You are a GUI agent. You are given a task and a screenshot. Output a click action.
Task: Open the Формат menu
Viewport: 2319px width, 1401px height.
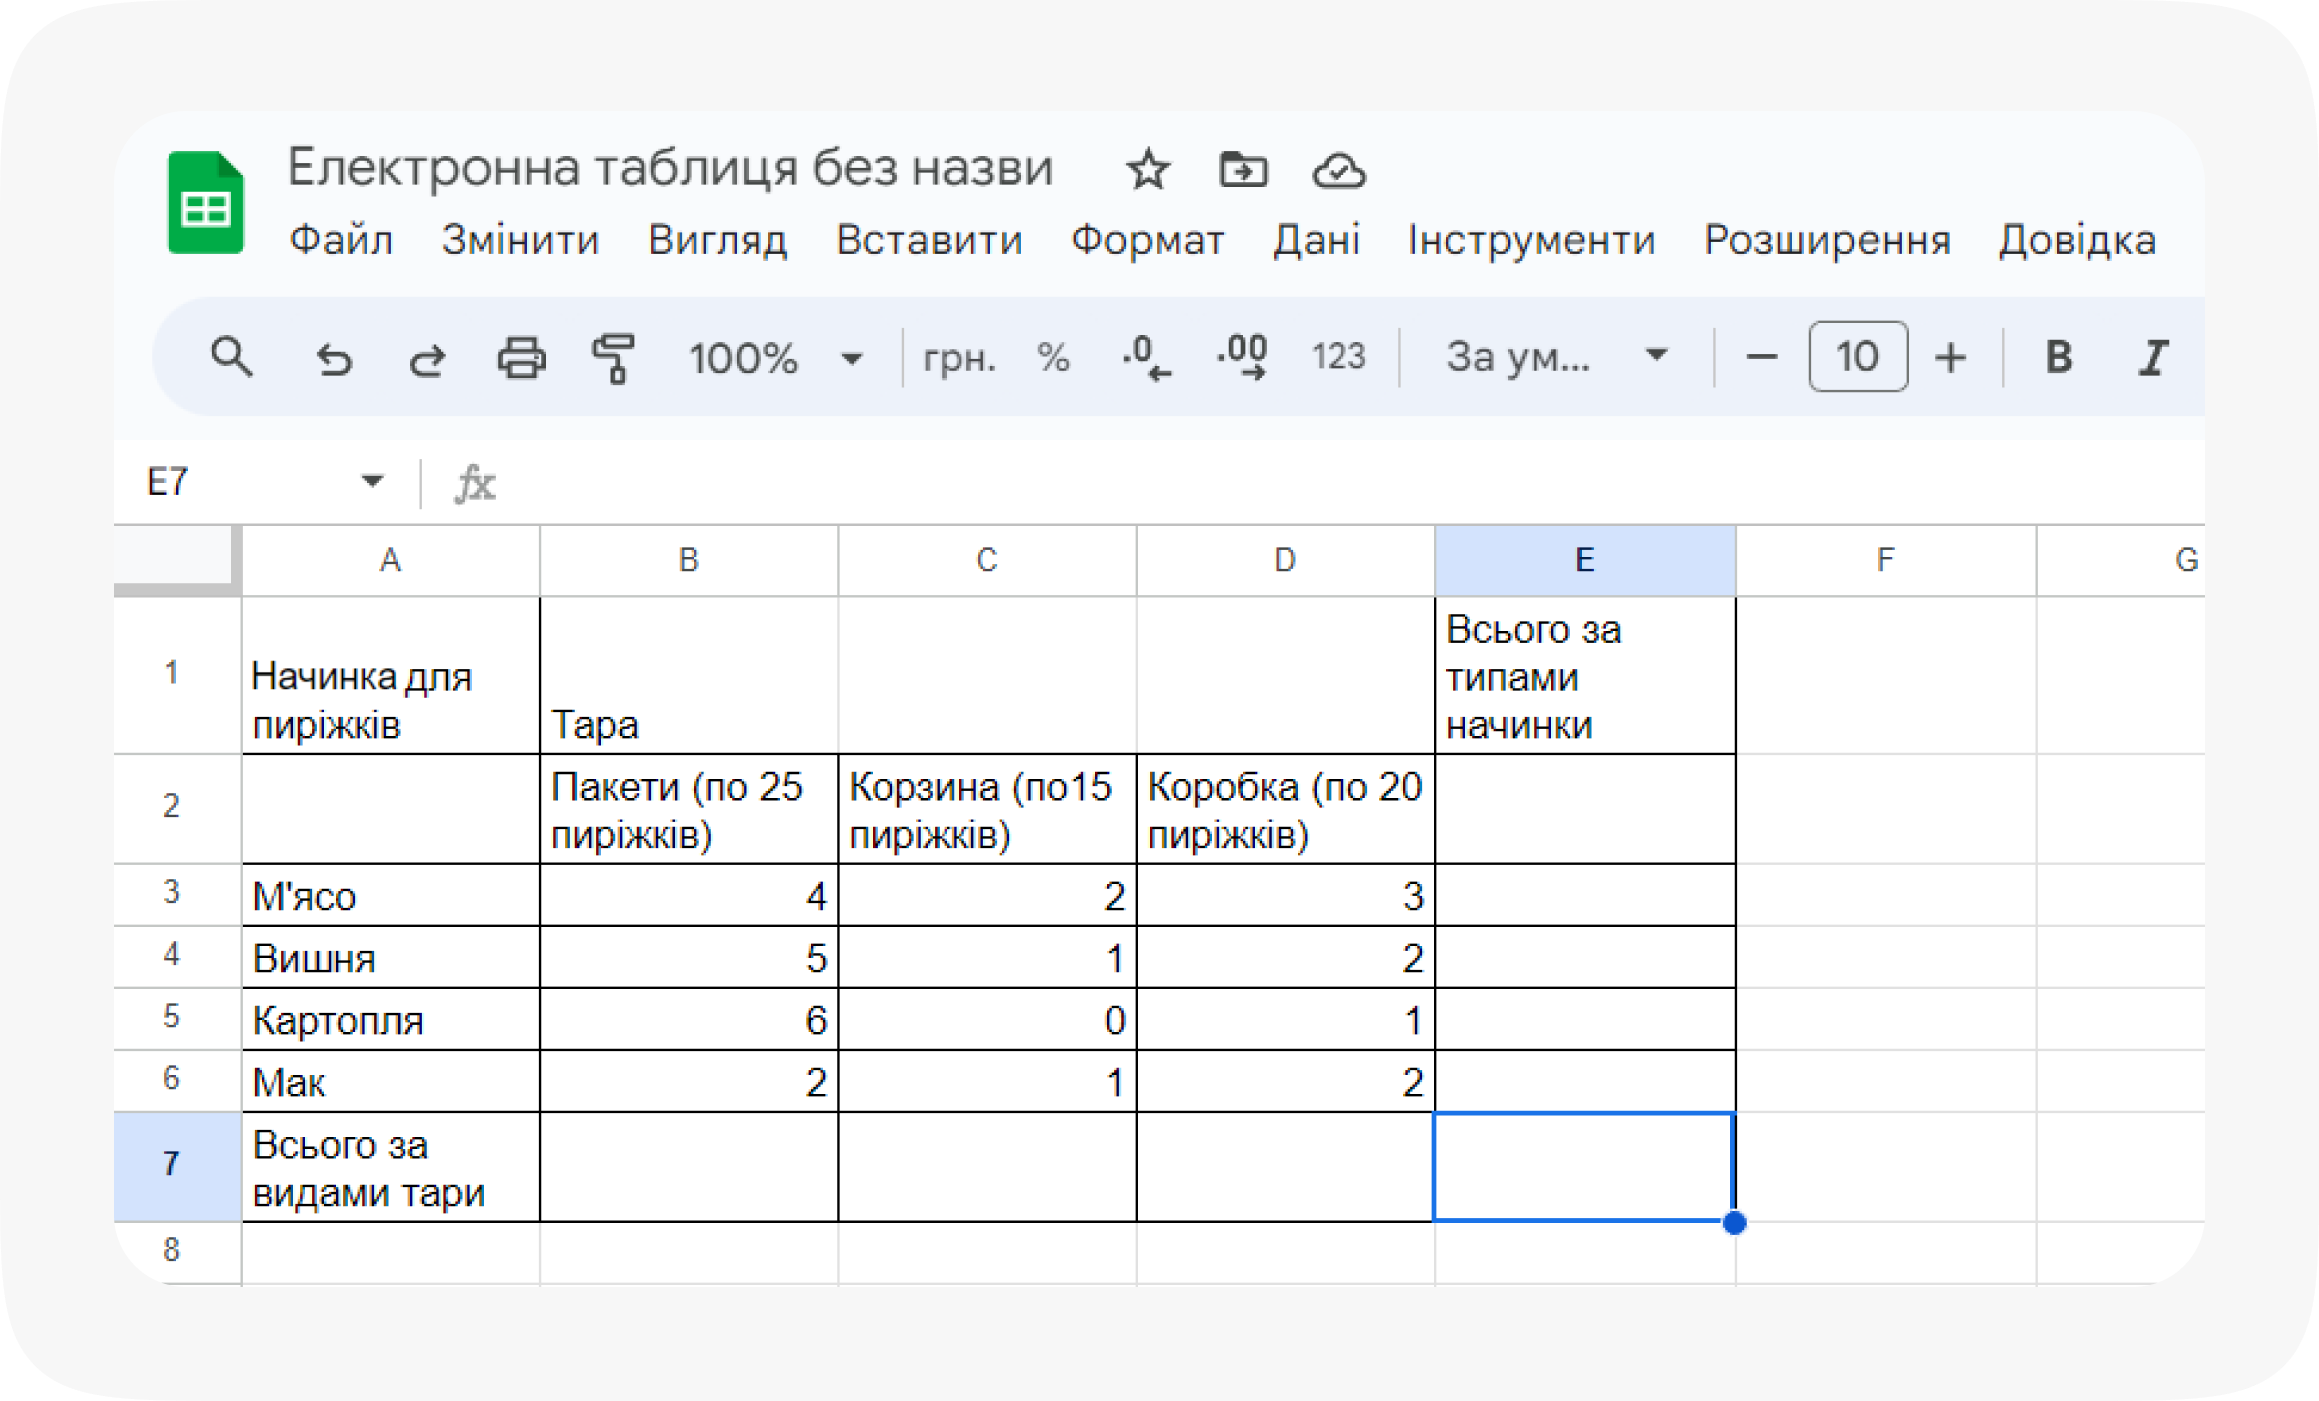(1147, 240)
